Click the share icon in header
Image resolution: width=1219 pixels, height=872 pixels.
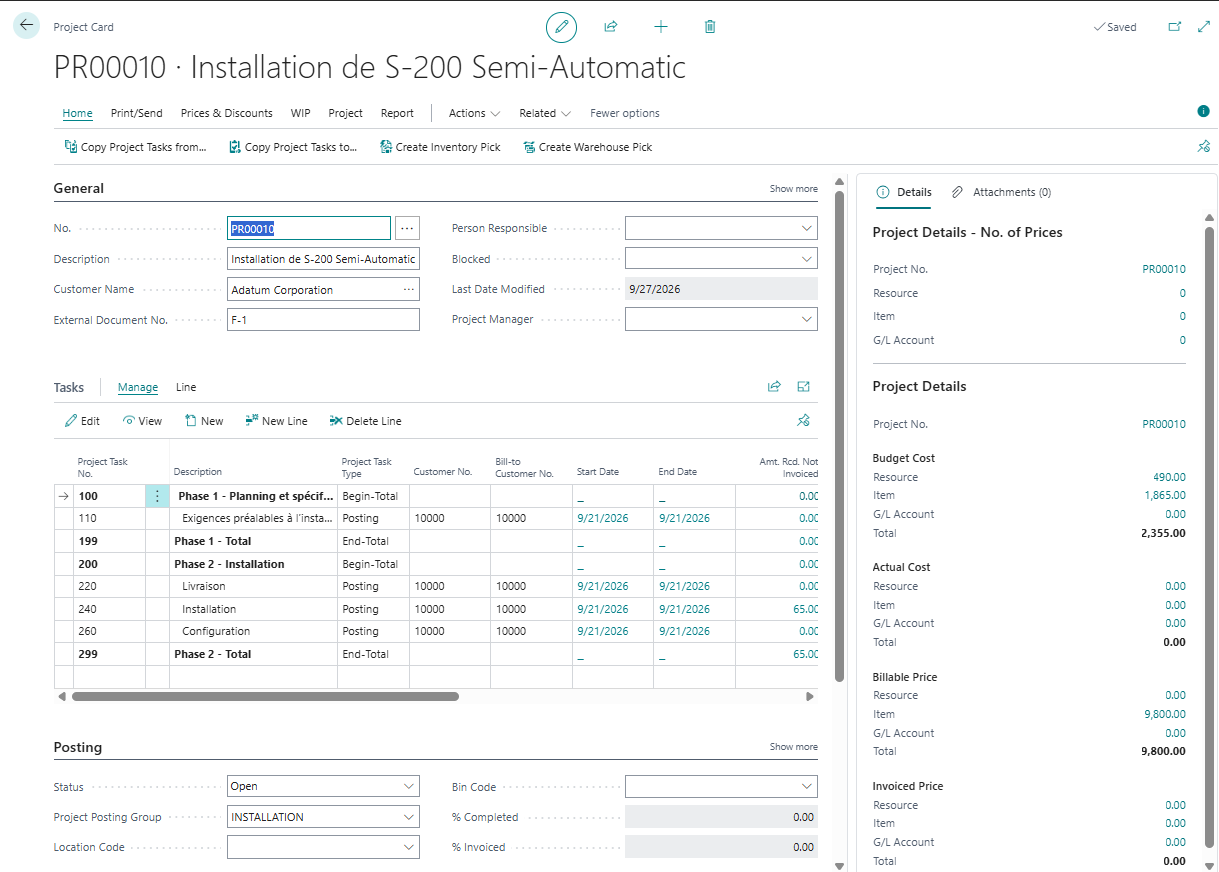pos(611,27)
